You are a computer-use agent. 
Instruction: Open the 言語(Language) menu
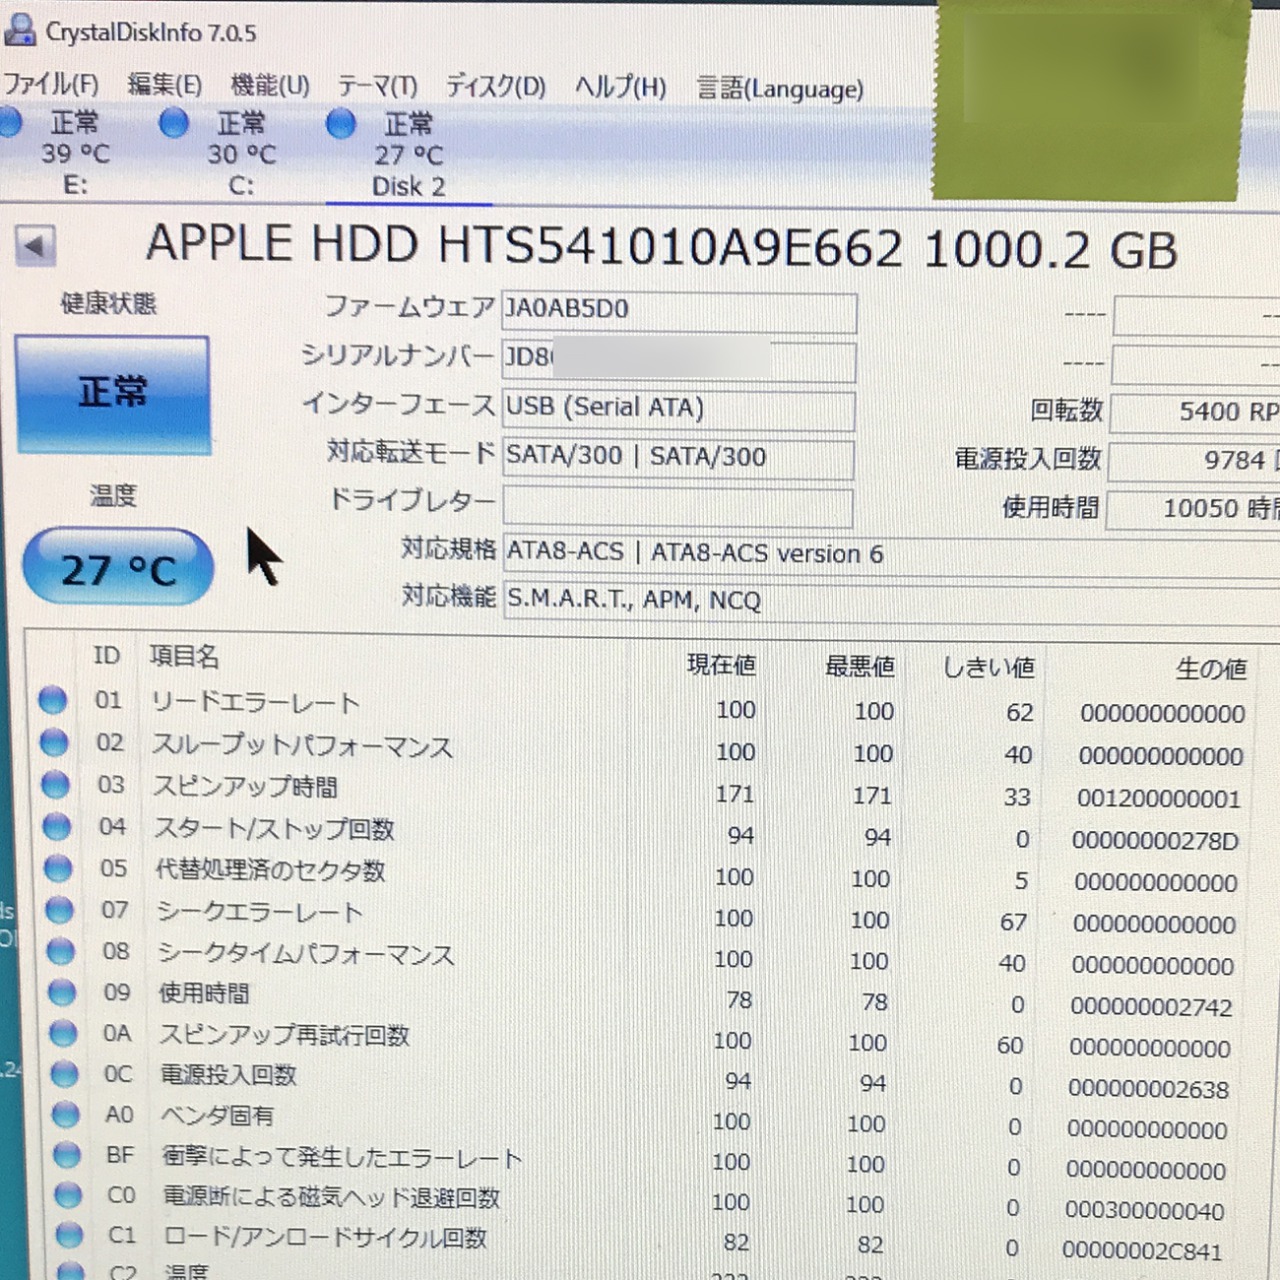pos(780,89)
